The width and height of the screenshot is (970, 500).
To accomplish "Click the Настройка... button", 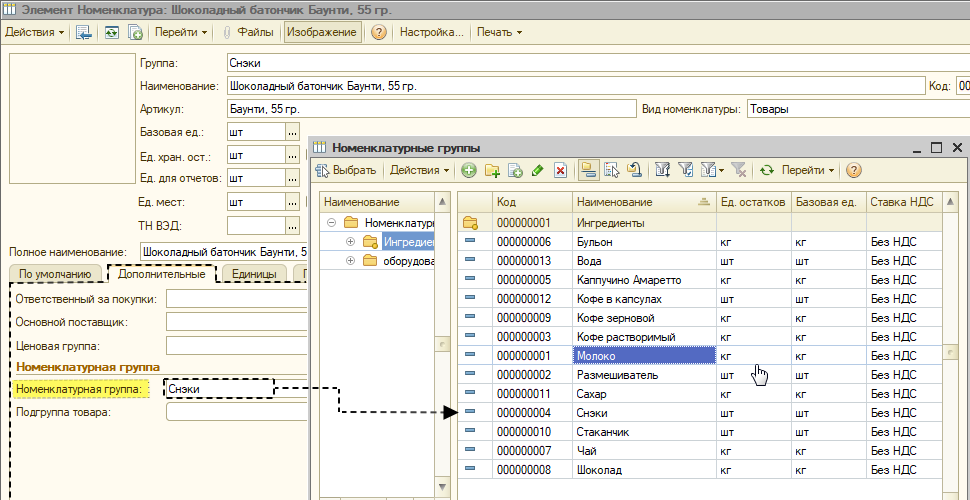I will point(431,32).
